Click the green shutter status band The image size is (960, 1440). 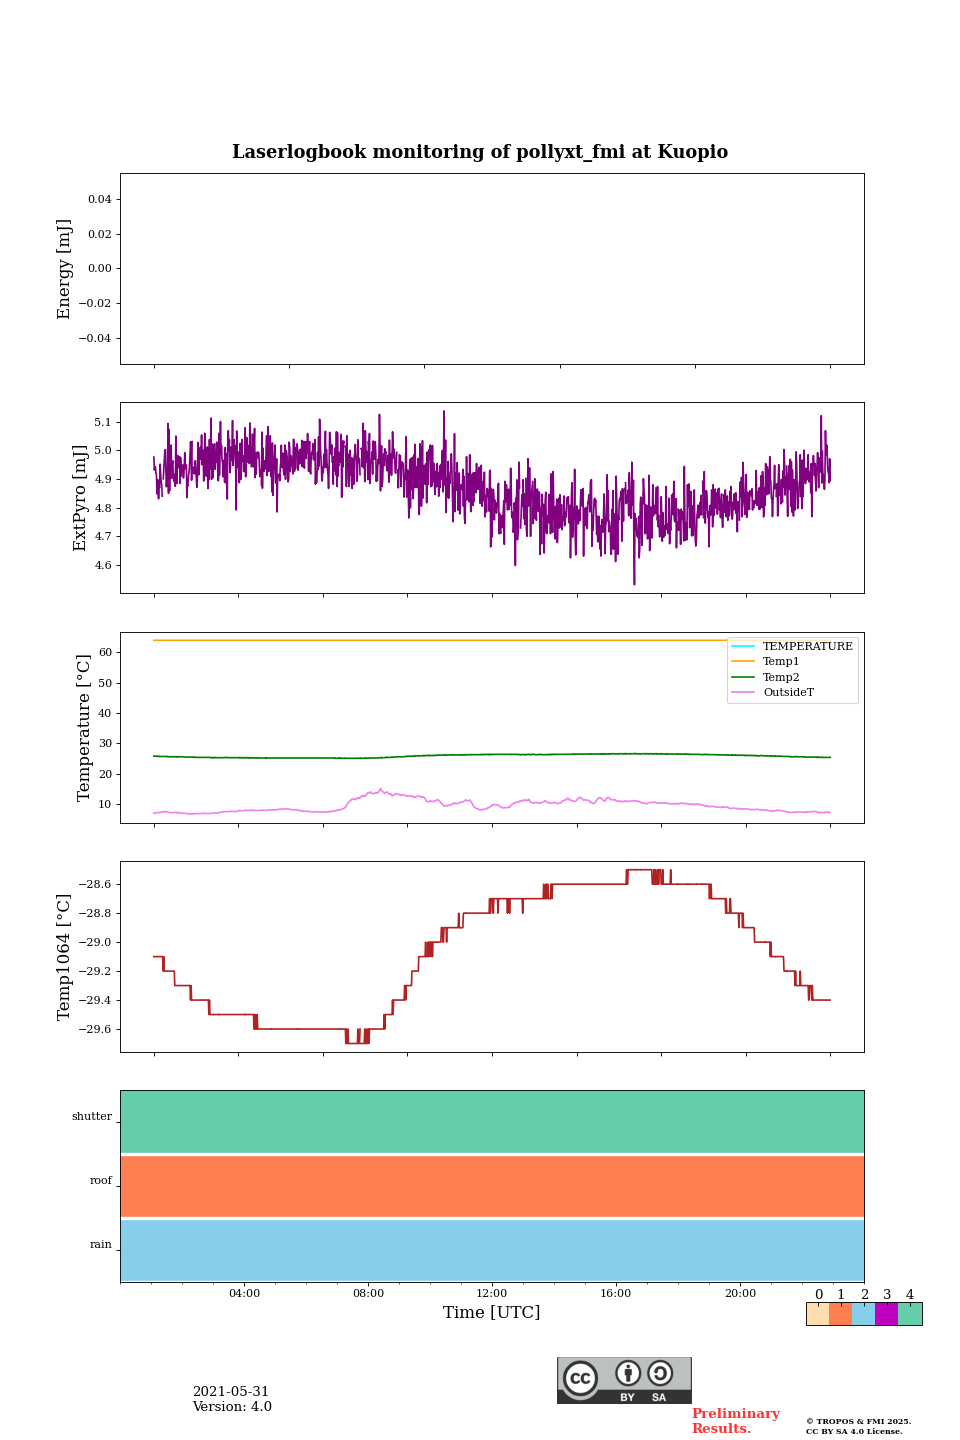coord(492,1121)
